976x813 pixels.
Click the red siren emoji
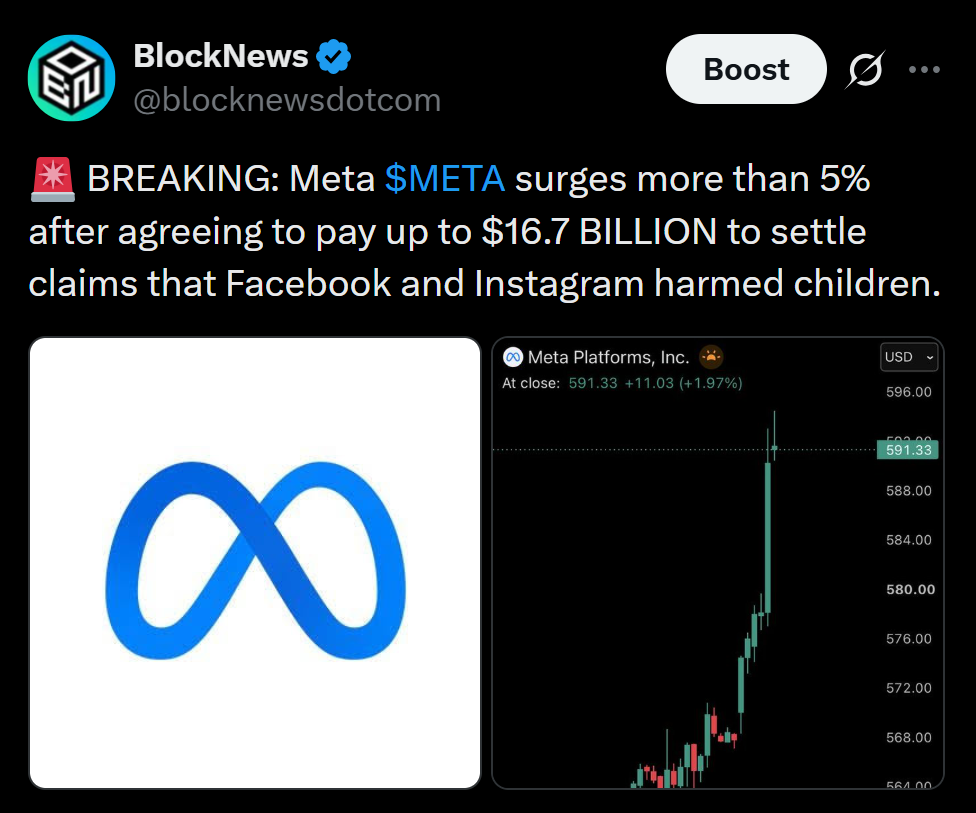(x=53, y=179)
